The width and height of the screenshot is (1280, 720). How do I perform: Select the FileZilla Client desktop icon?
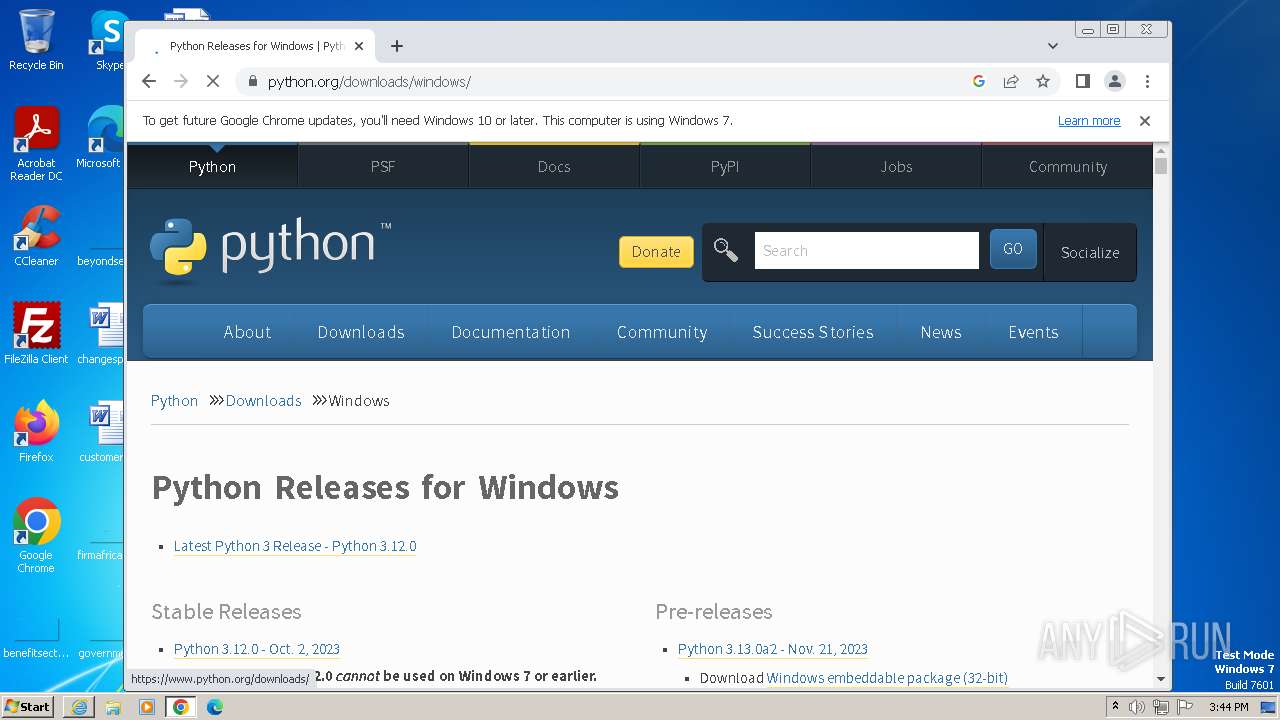pyautogui.click(x=36, y=334)
